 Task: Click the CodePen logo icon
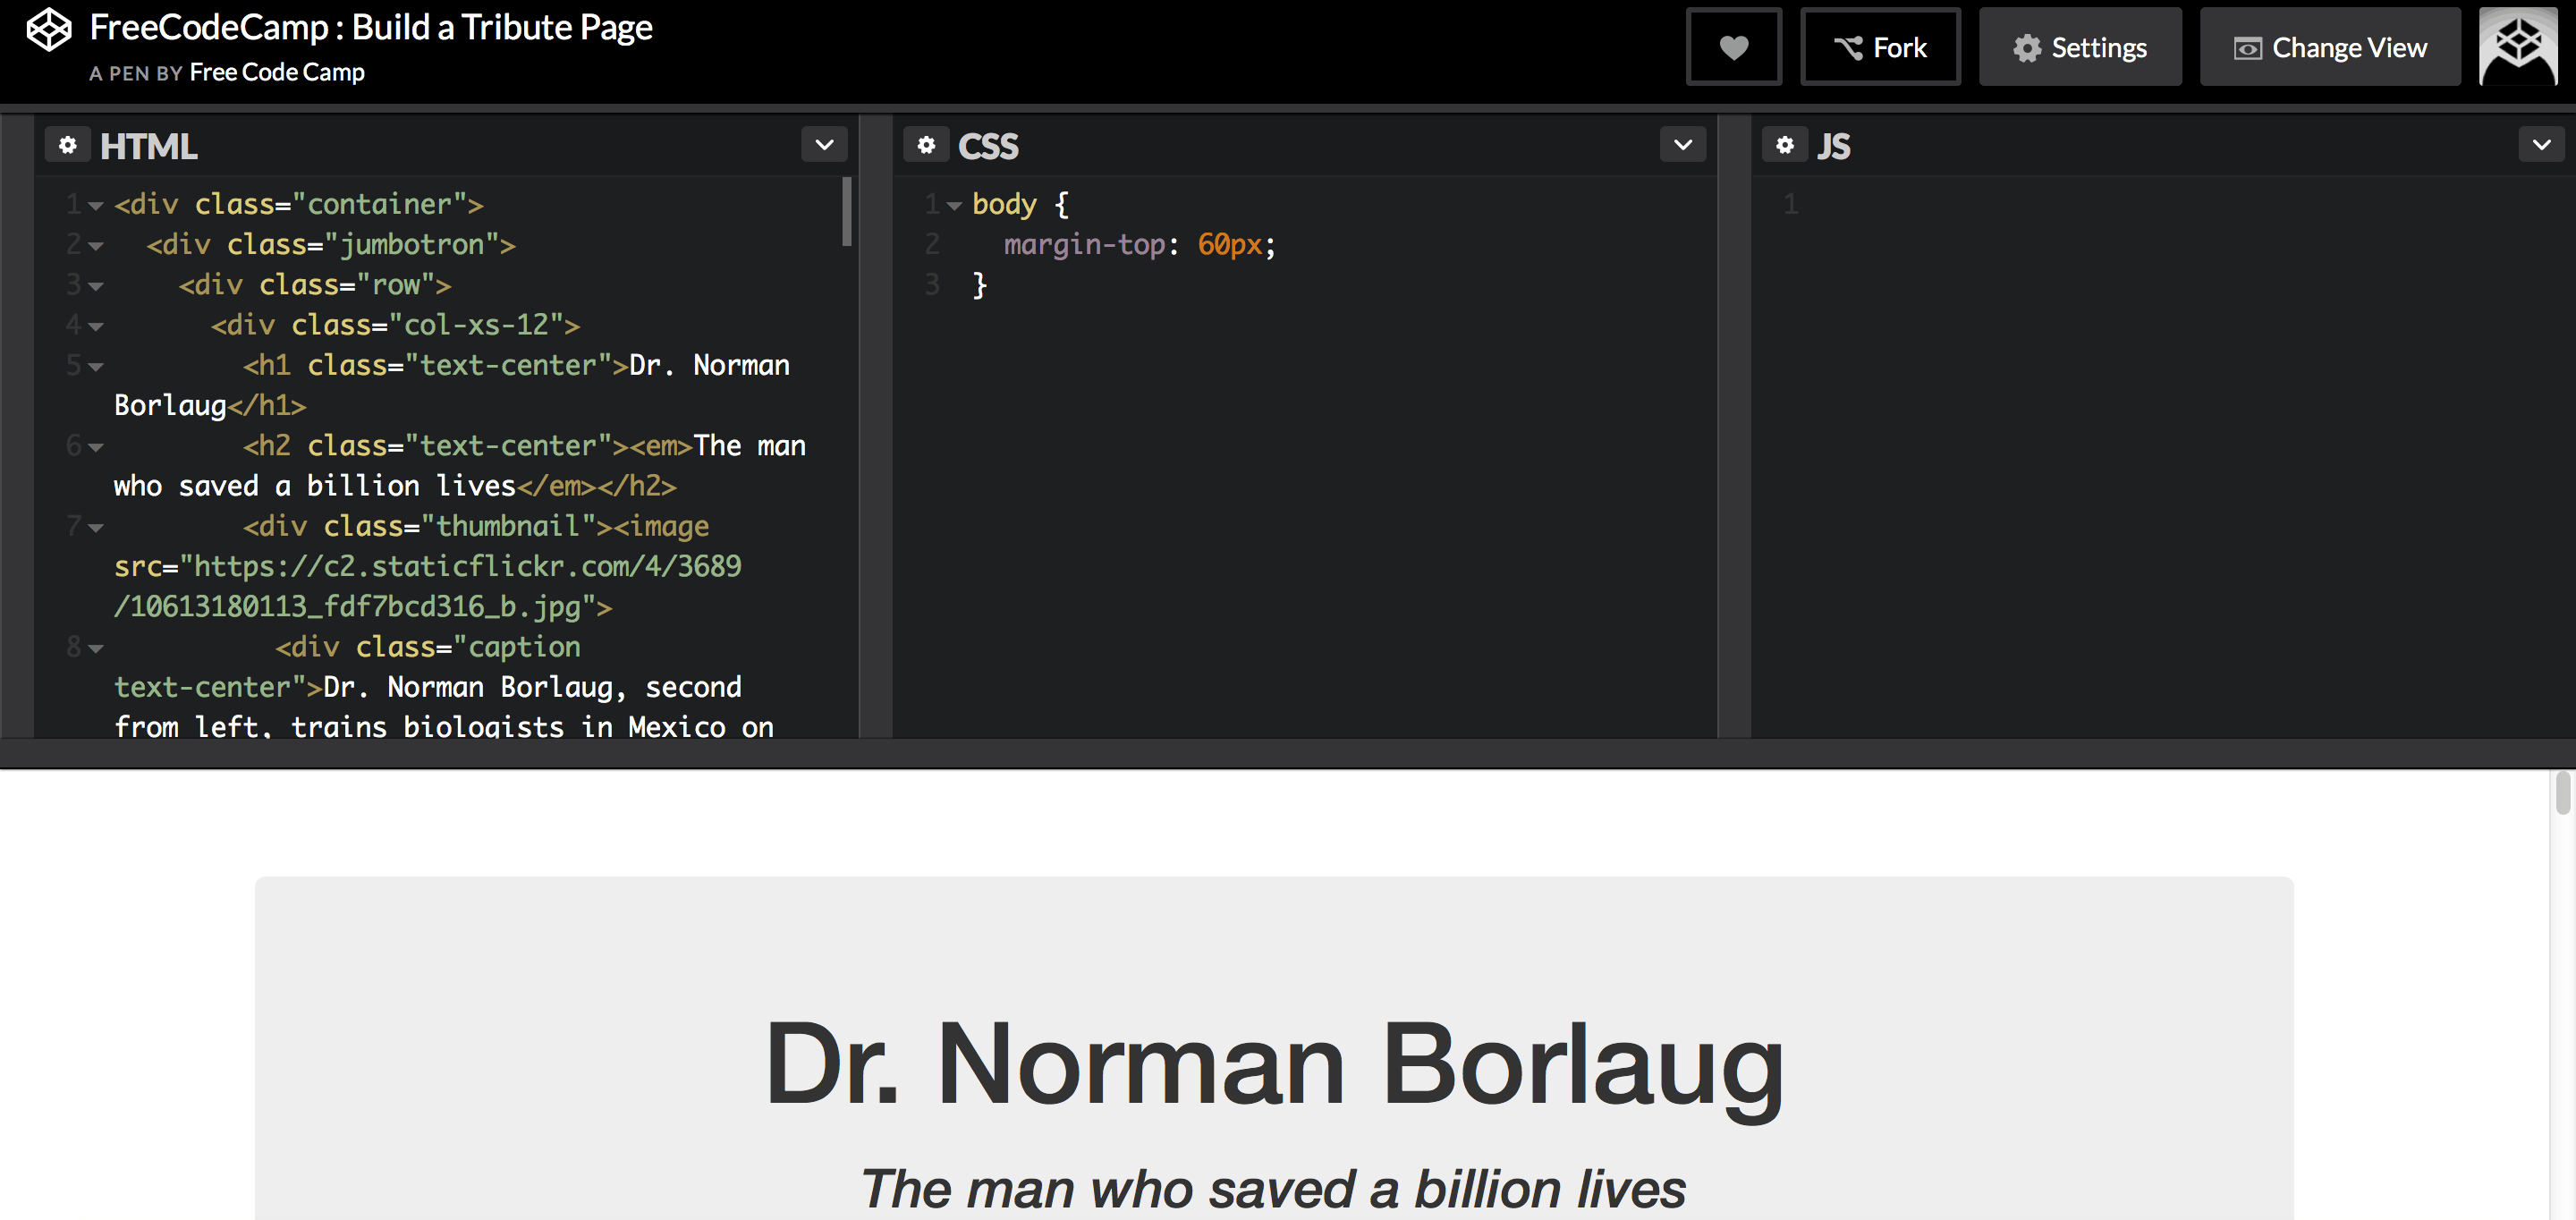point(48,30)
